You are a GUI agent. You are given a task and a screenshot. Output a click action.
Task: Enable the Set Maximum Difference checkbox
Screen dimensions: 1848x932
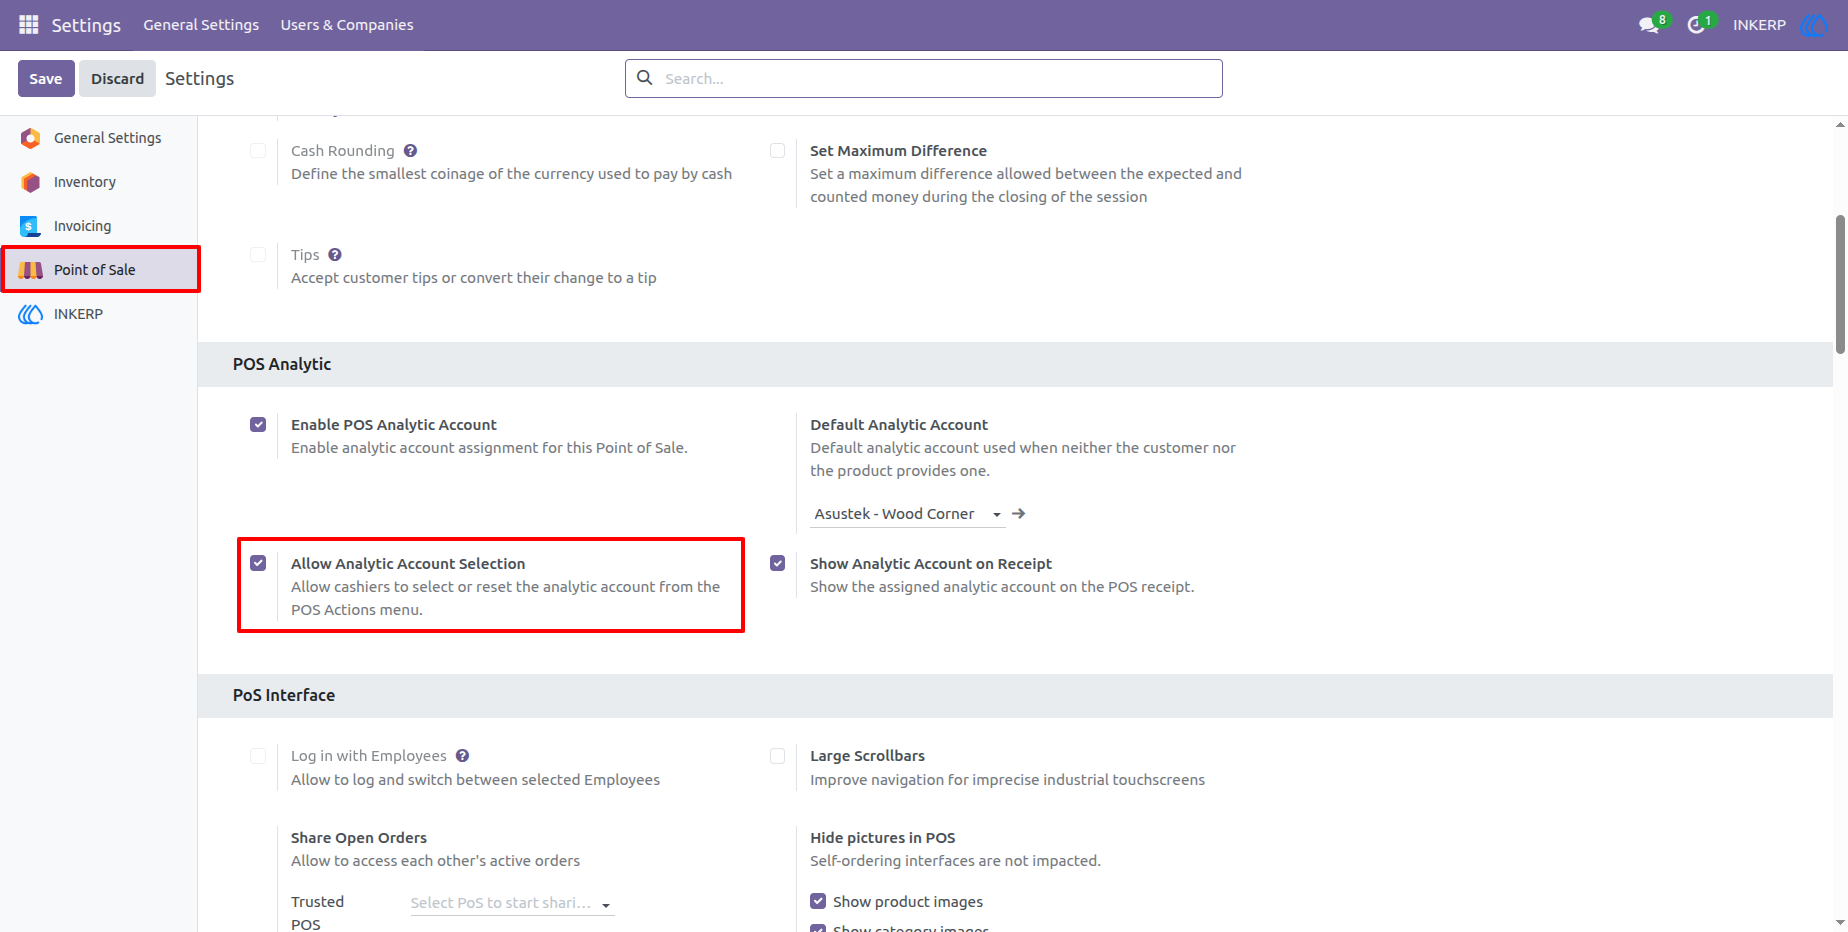click(x=777, y=151)
